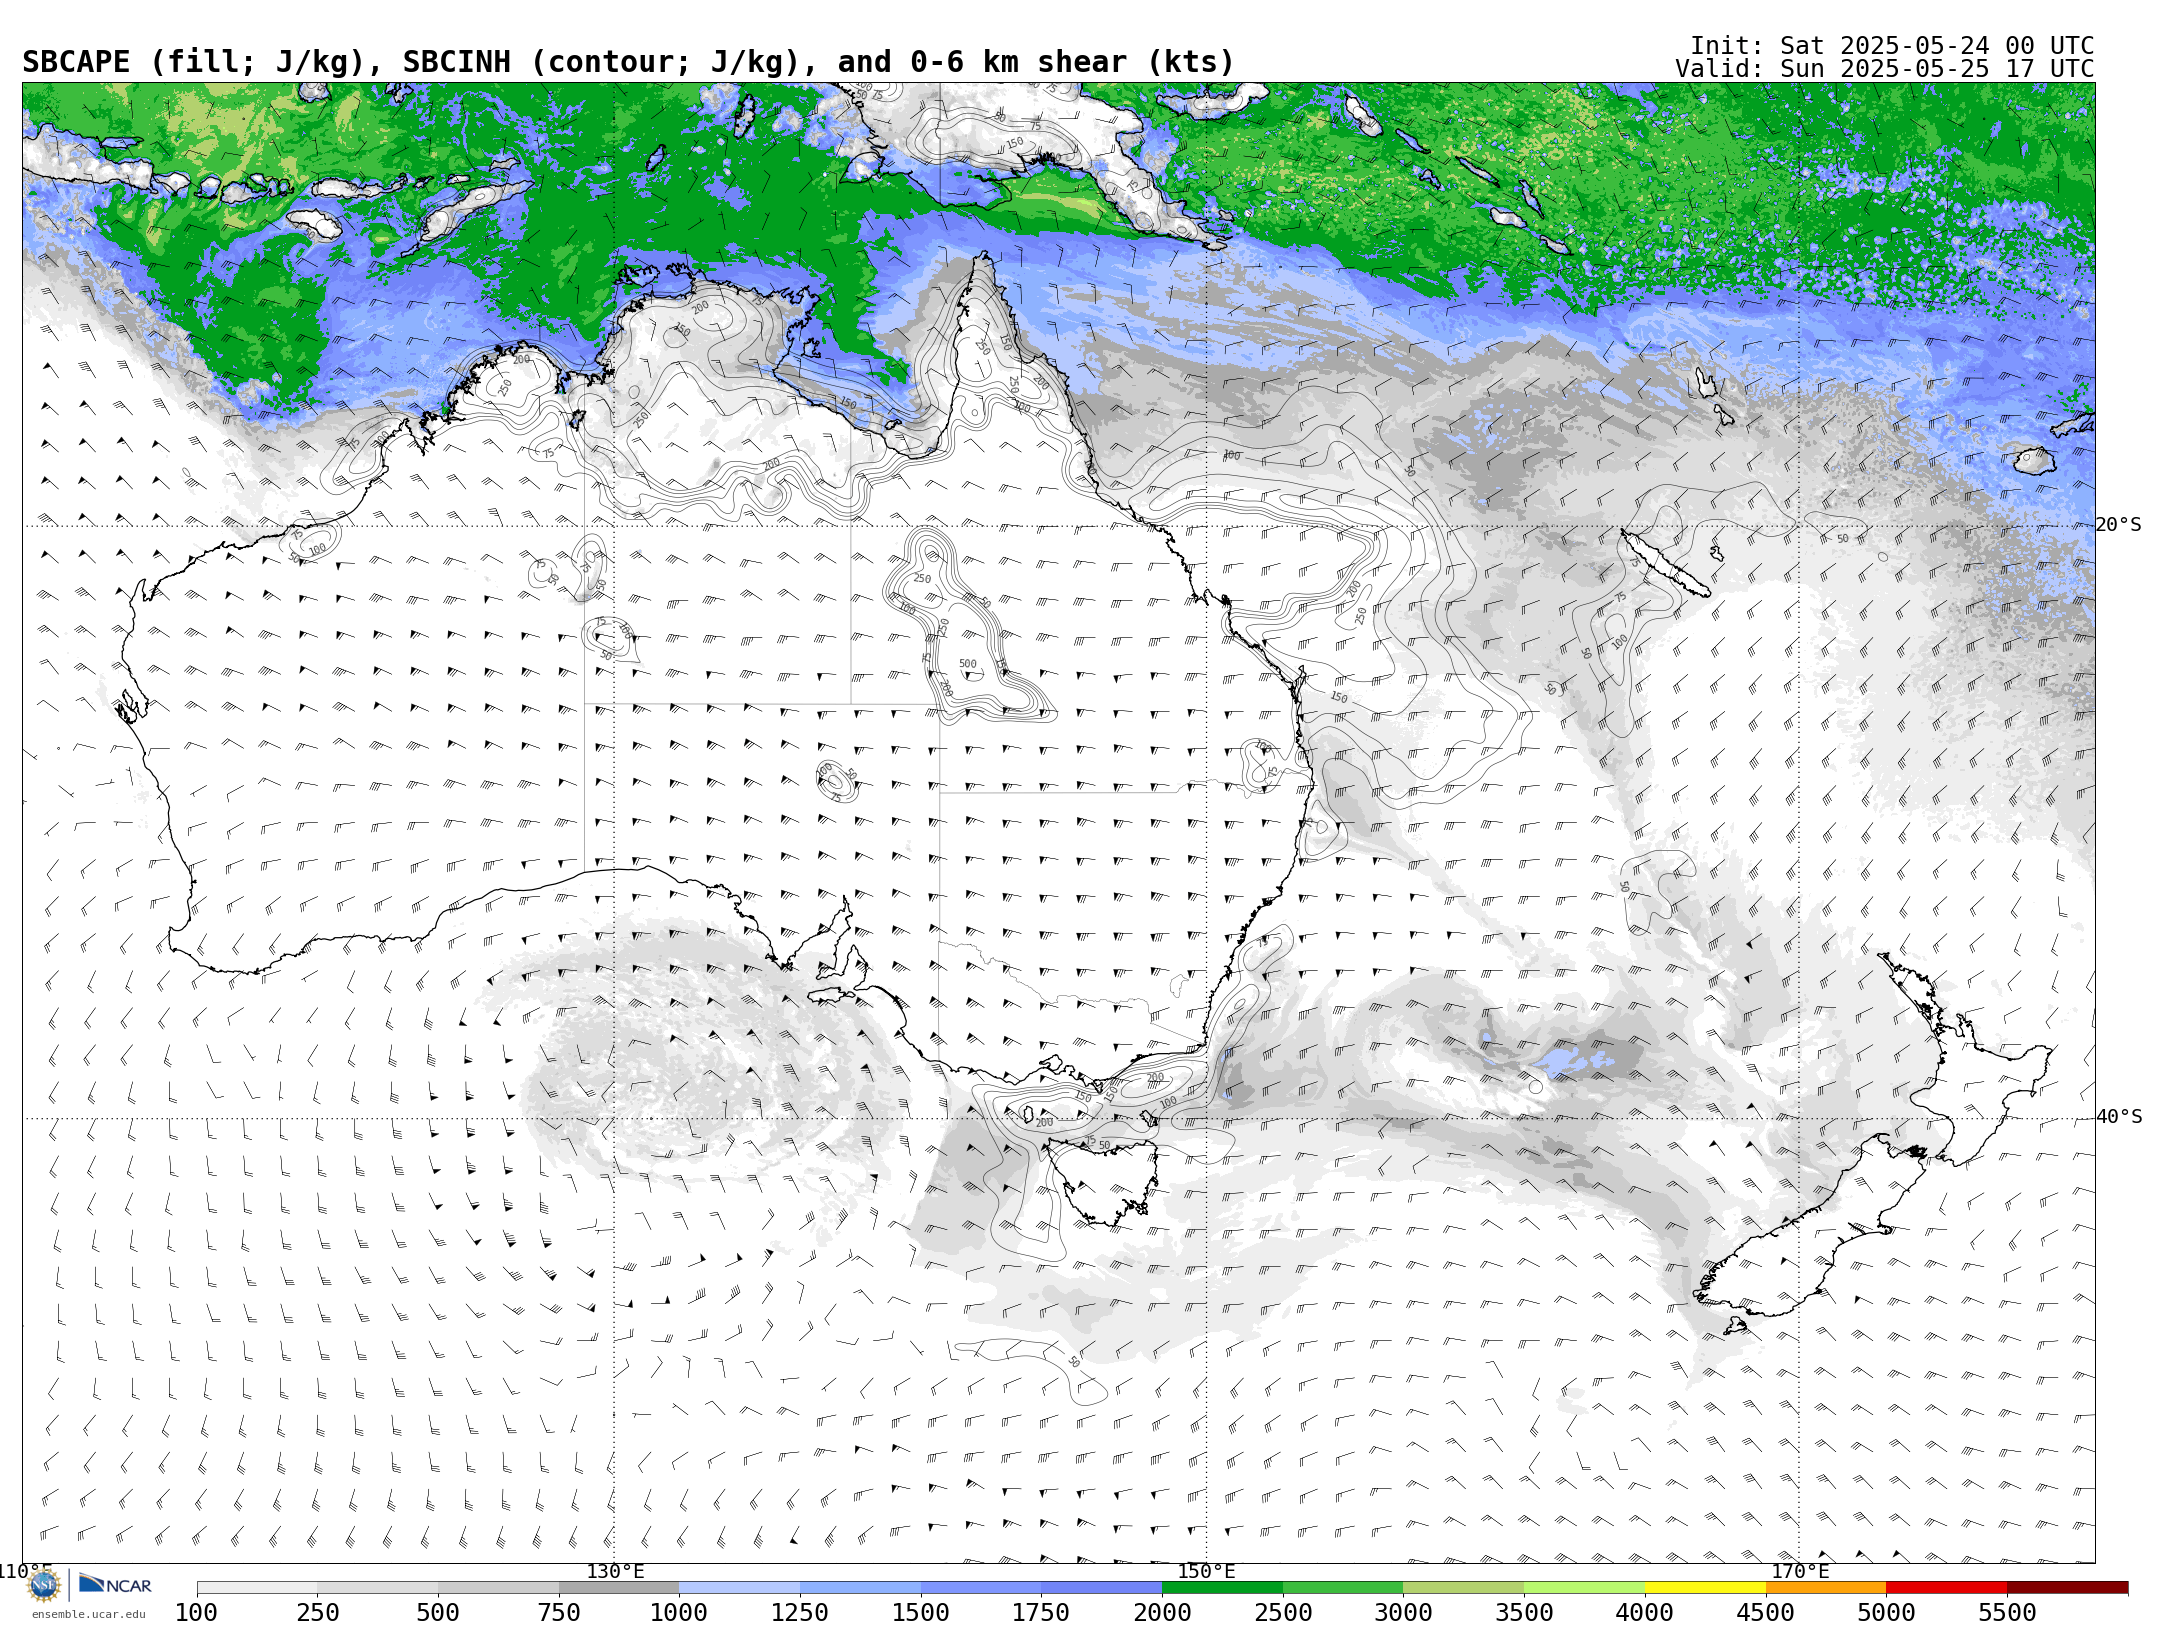Pick the red 5000–5500 colorbar swatch
The width and height of the screenshot is (2160, 1626).
(x=1946, y=1588)
